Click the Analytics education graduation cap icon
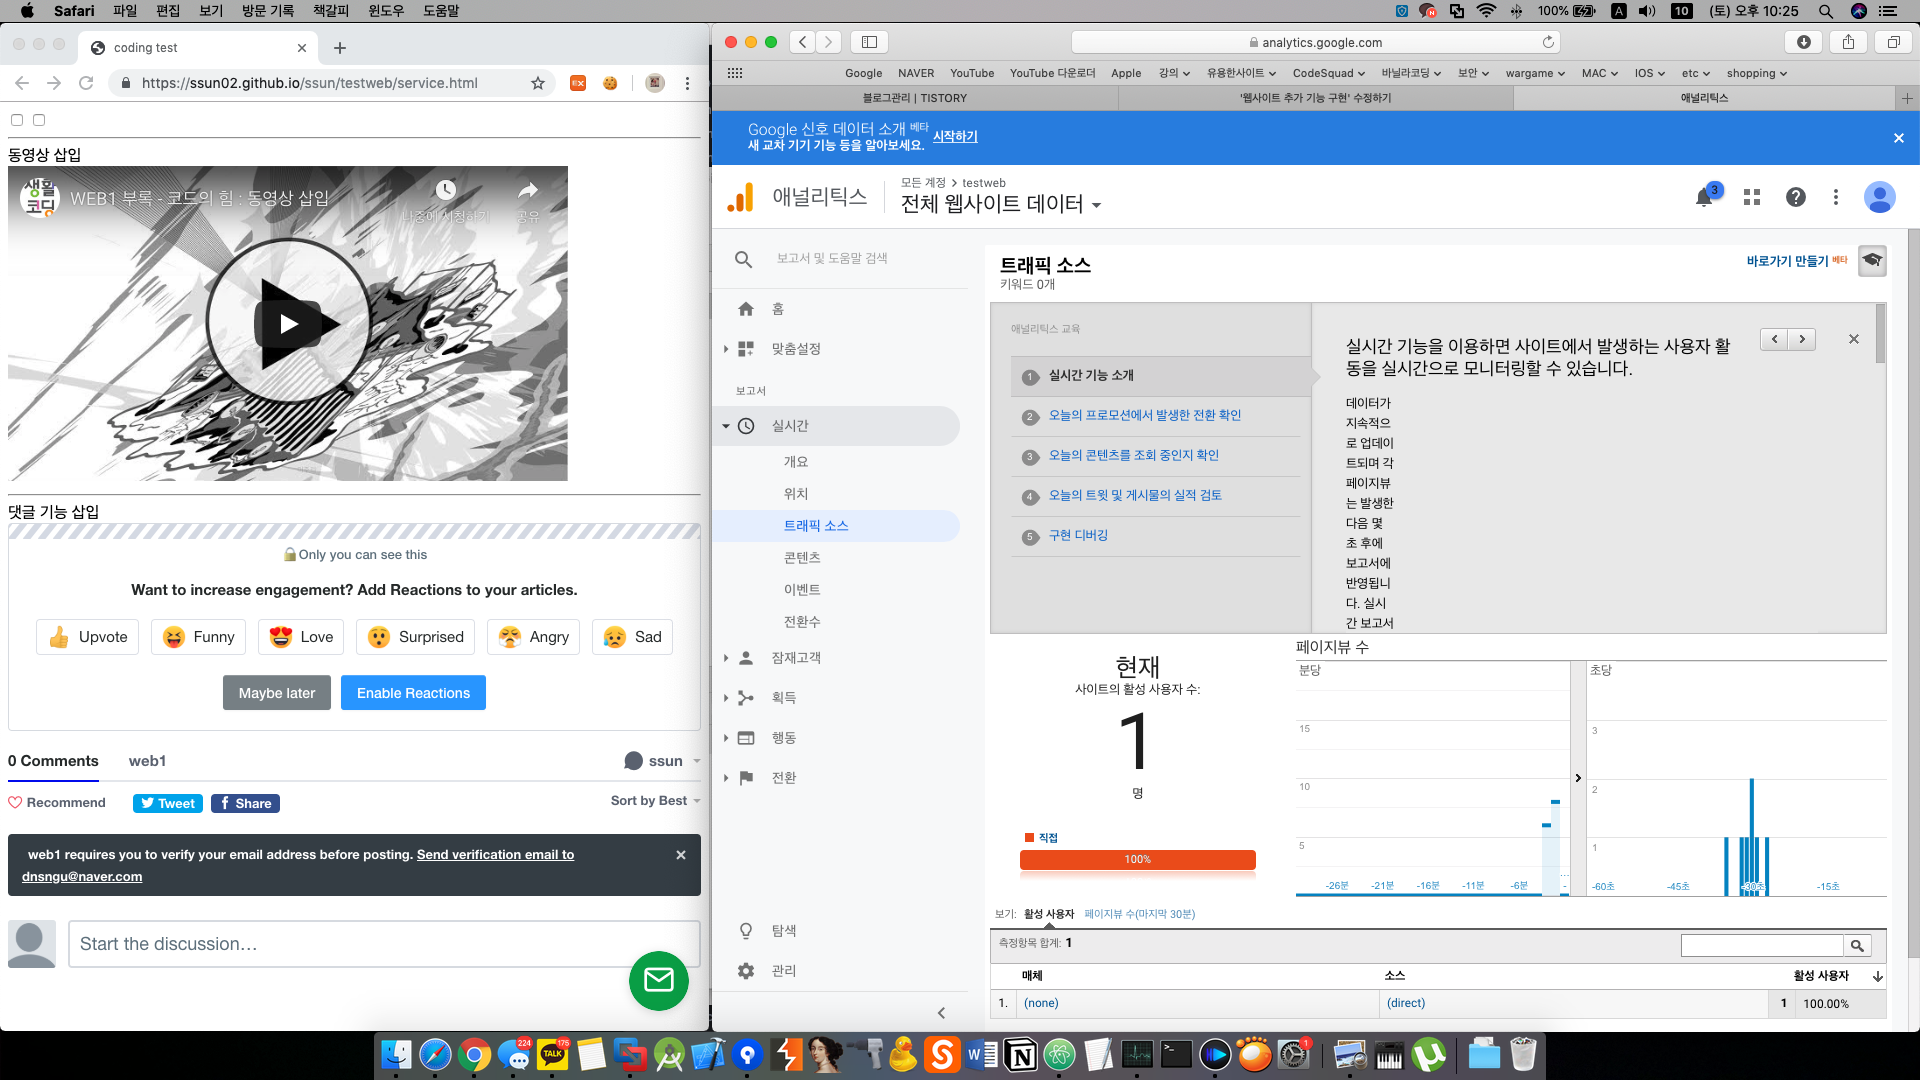Screen dimensions: 1920x1080 coord(1873,261)
